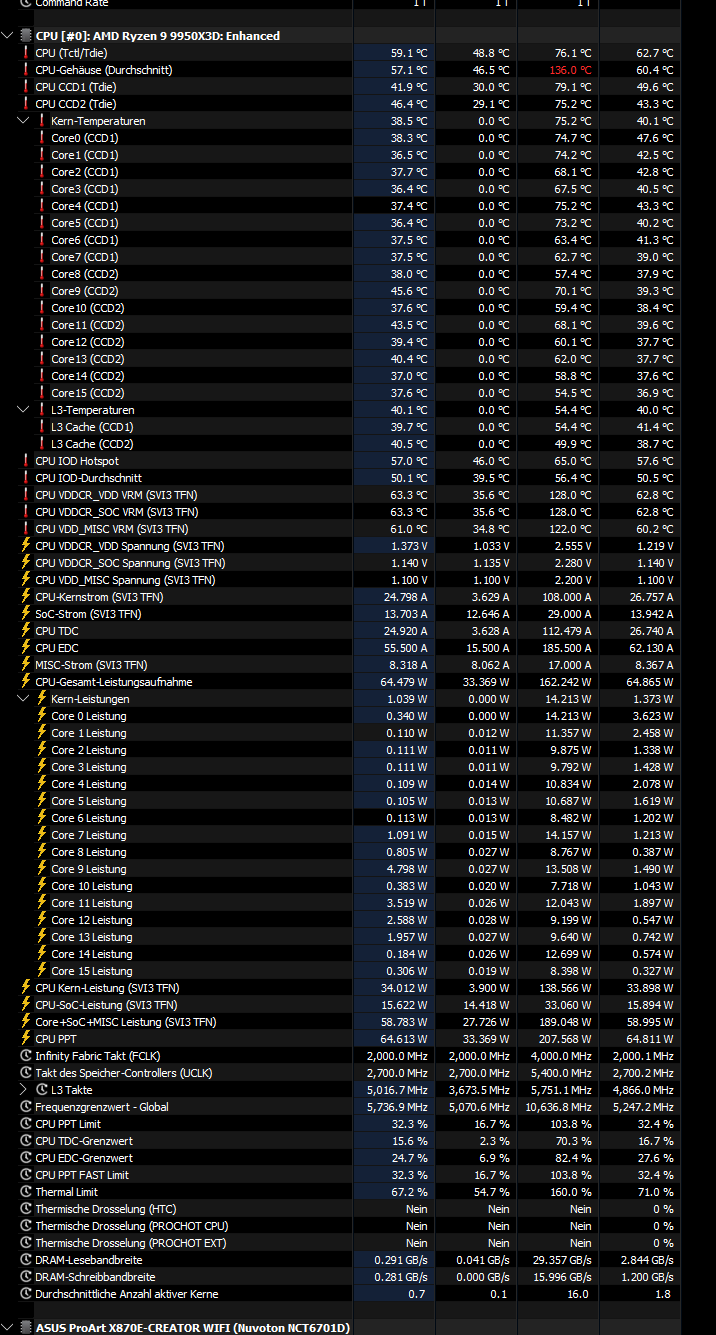
Task: Click the clock icon of L3 Takte
Action: (41, 1090)
